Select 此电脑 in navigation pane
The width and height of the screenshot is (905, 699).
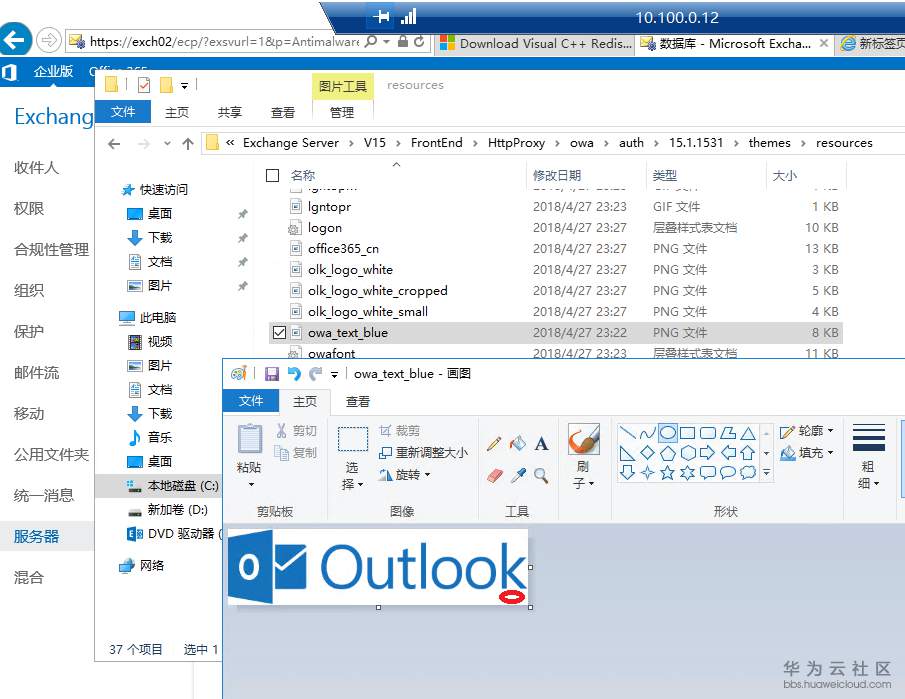148,317
